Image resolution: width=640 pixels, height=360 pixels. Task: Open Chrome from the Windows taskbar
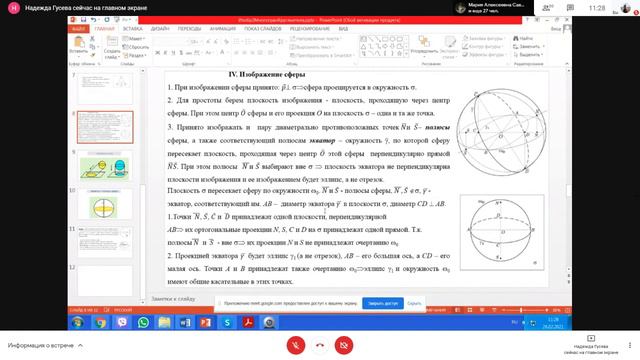pyautogui.click(x=100, y=322)
